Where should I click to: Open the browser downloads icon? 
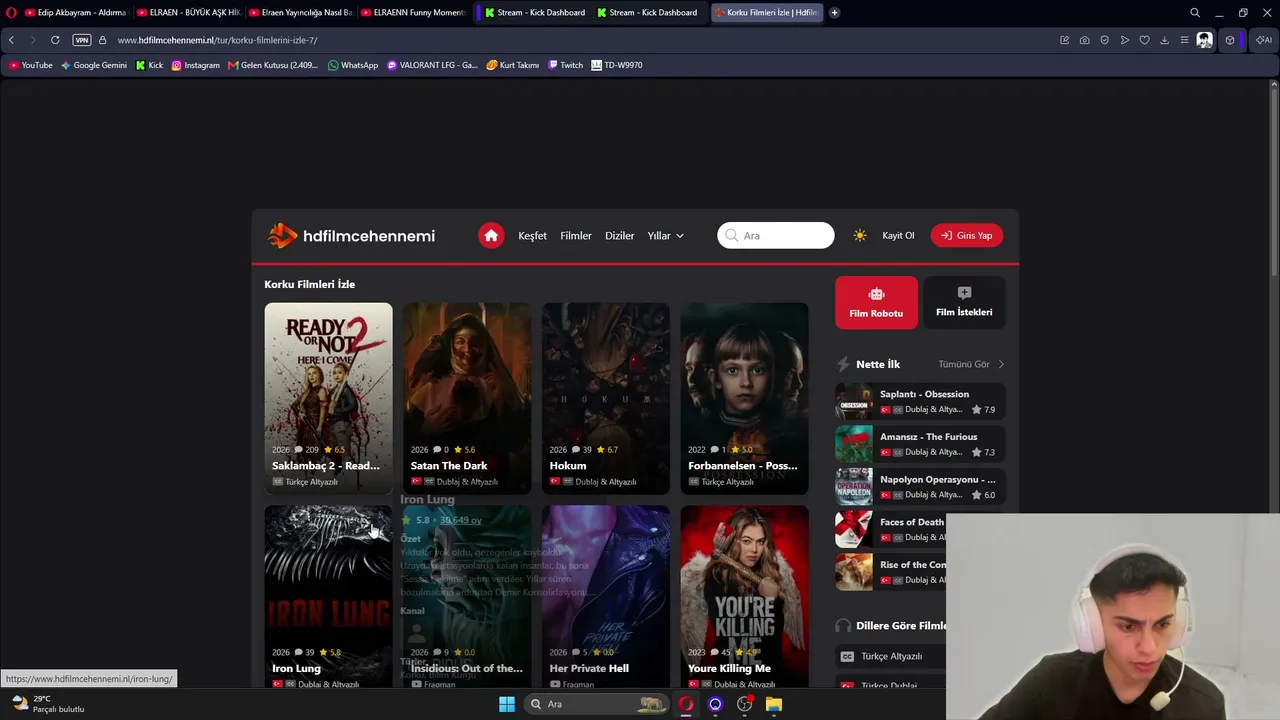point(1164,40)
